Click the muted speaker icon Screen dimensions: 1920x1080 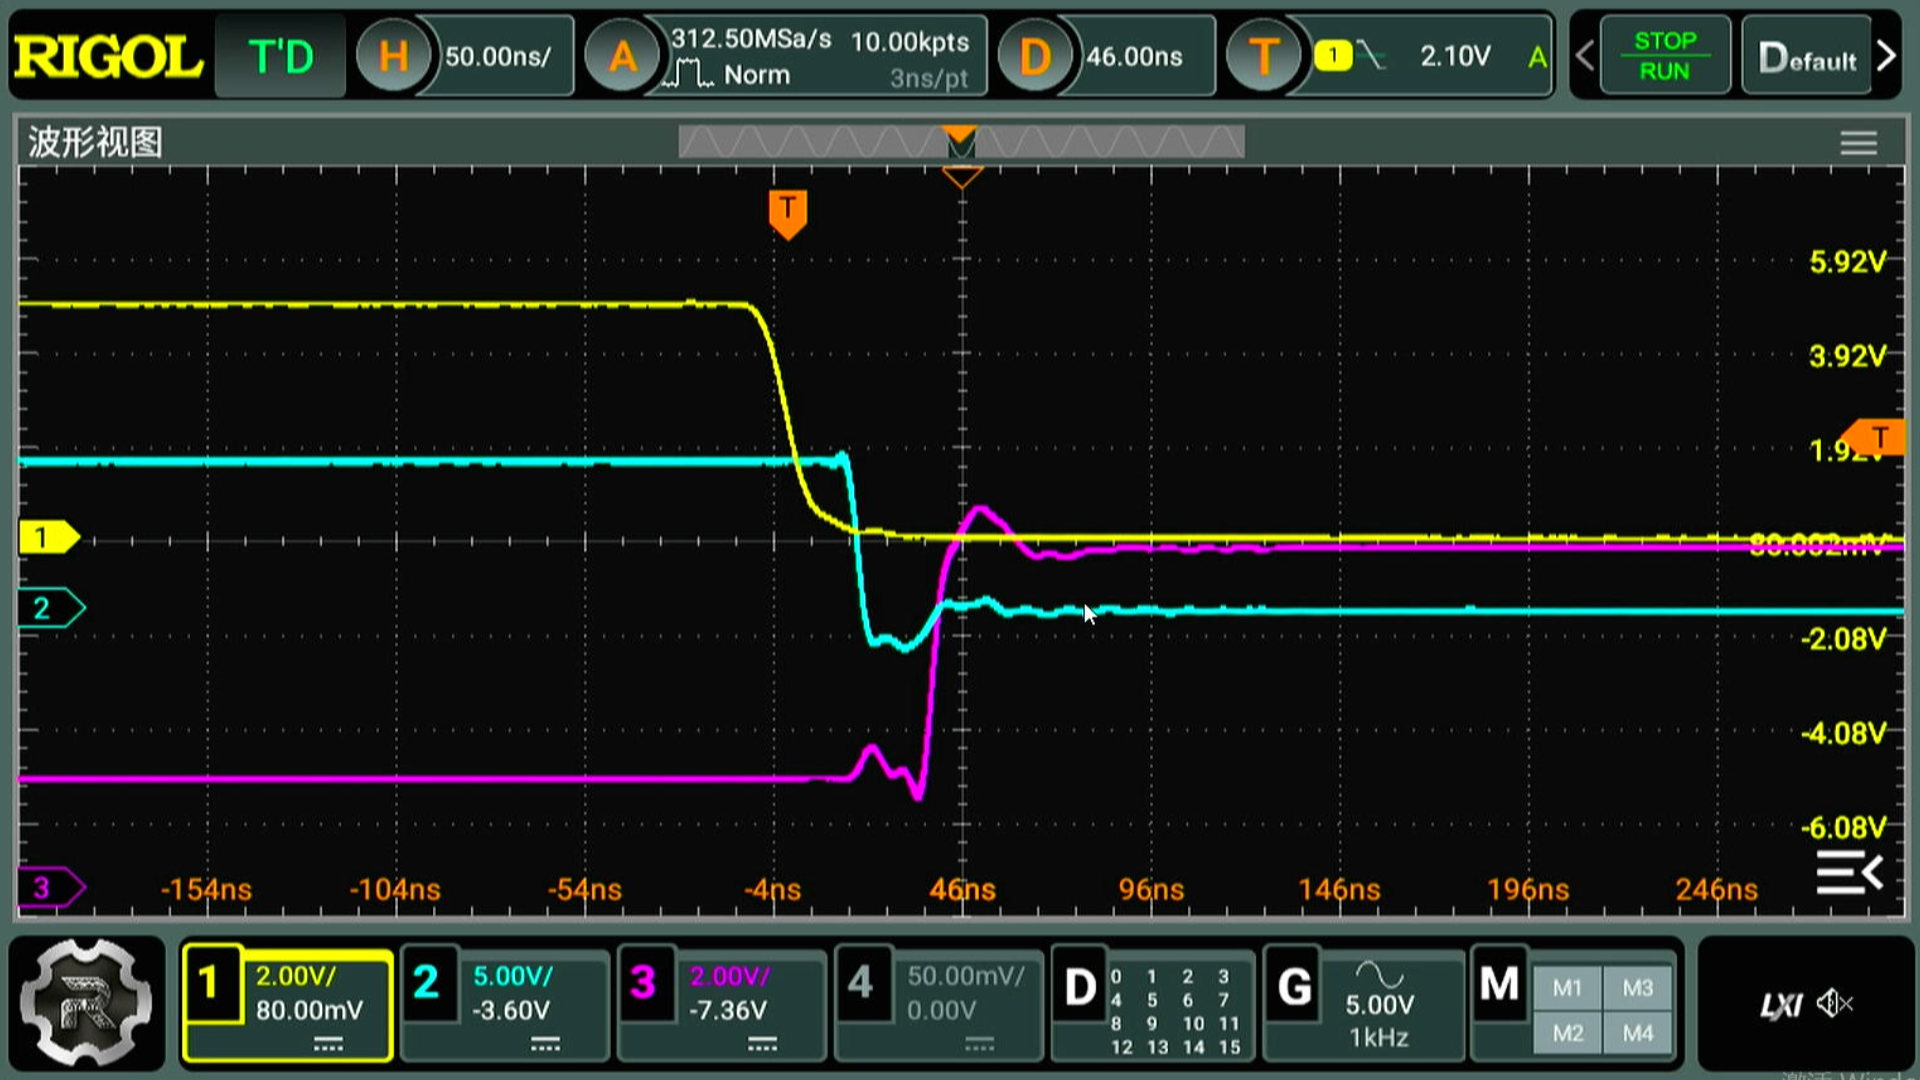coord(1835,1003)
